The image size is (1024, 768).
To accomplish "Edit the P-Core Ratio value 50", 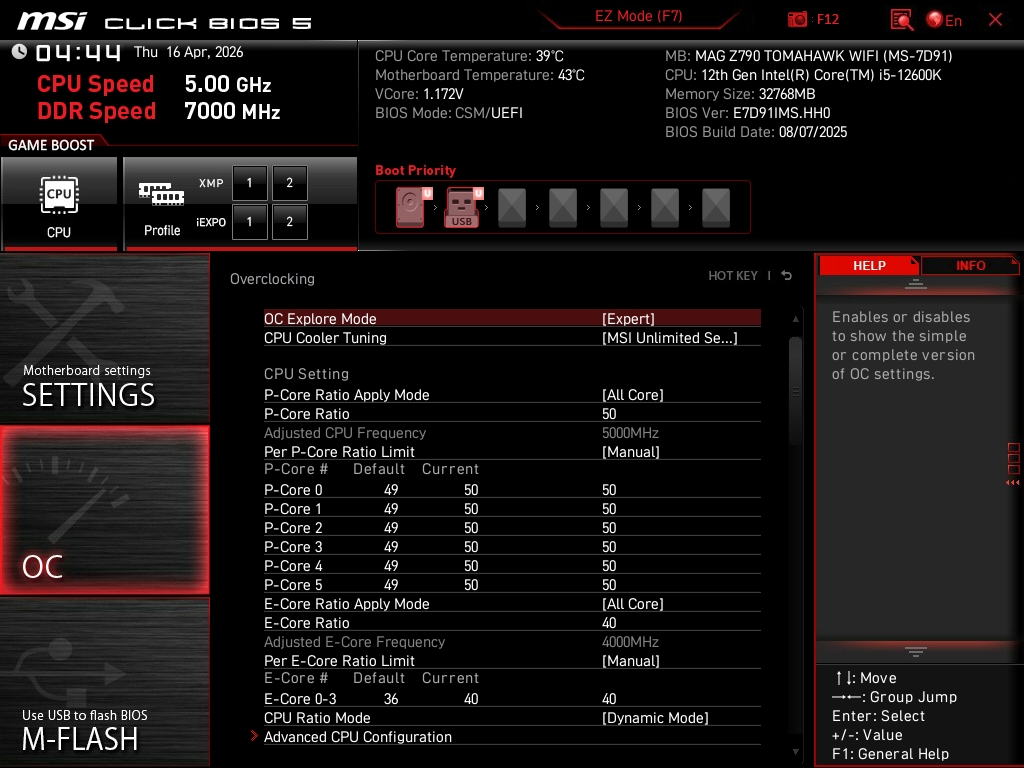I will [x=512, y=413].
